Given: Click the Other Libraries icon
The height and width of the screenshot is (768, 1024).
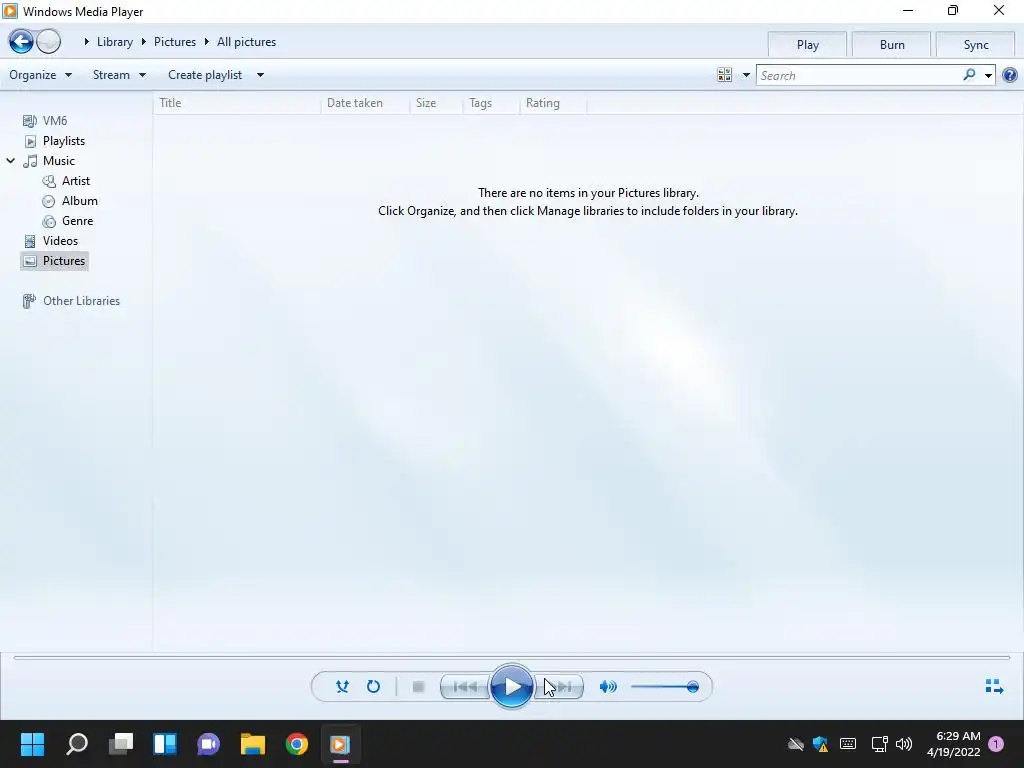Looking at the screenshot, I should tap(29, 301).
